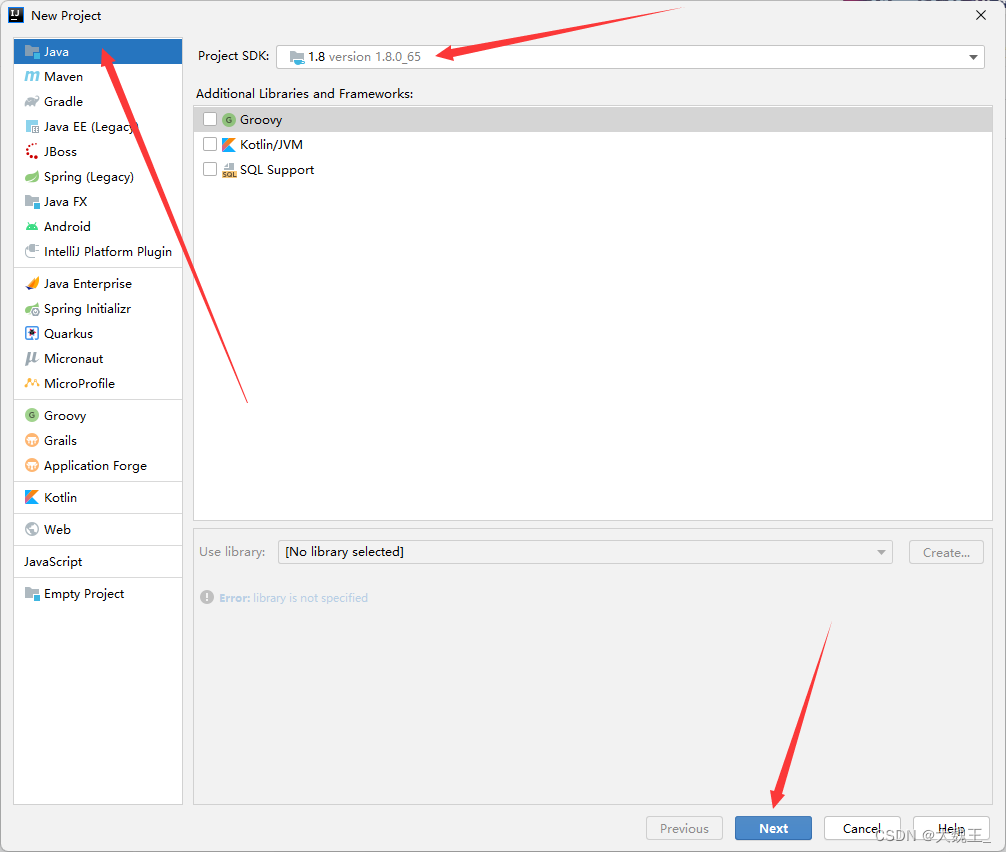Click the Empty Project folder icon
Viewport: 1006px width, 852px height.
[32, 593]
